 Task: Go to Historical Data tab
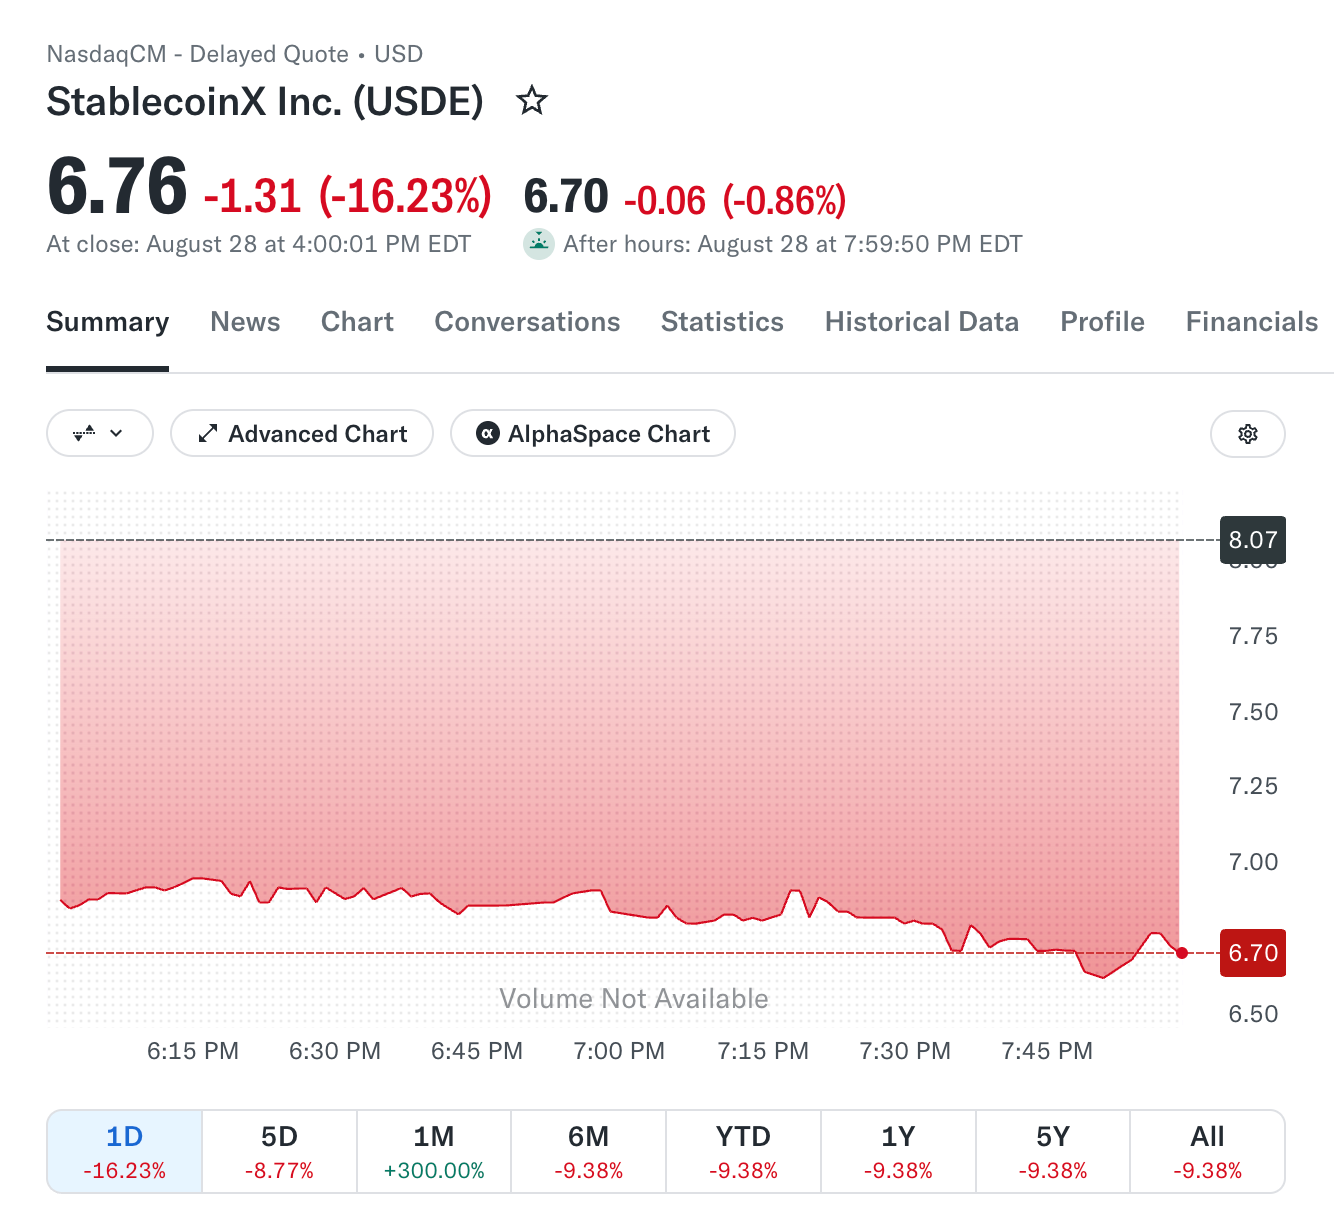[x=922, y=322]
